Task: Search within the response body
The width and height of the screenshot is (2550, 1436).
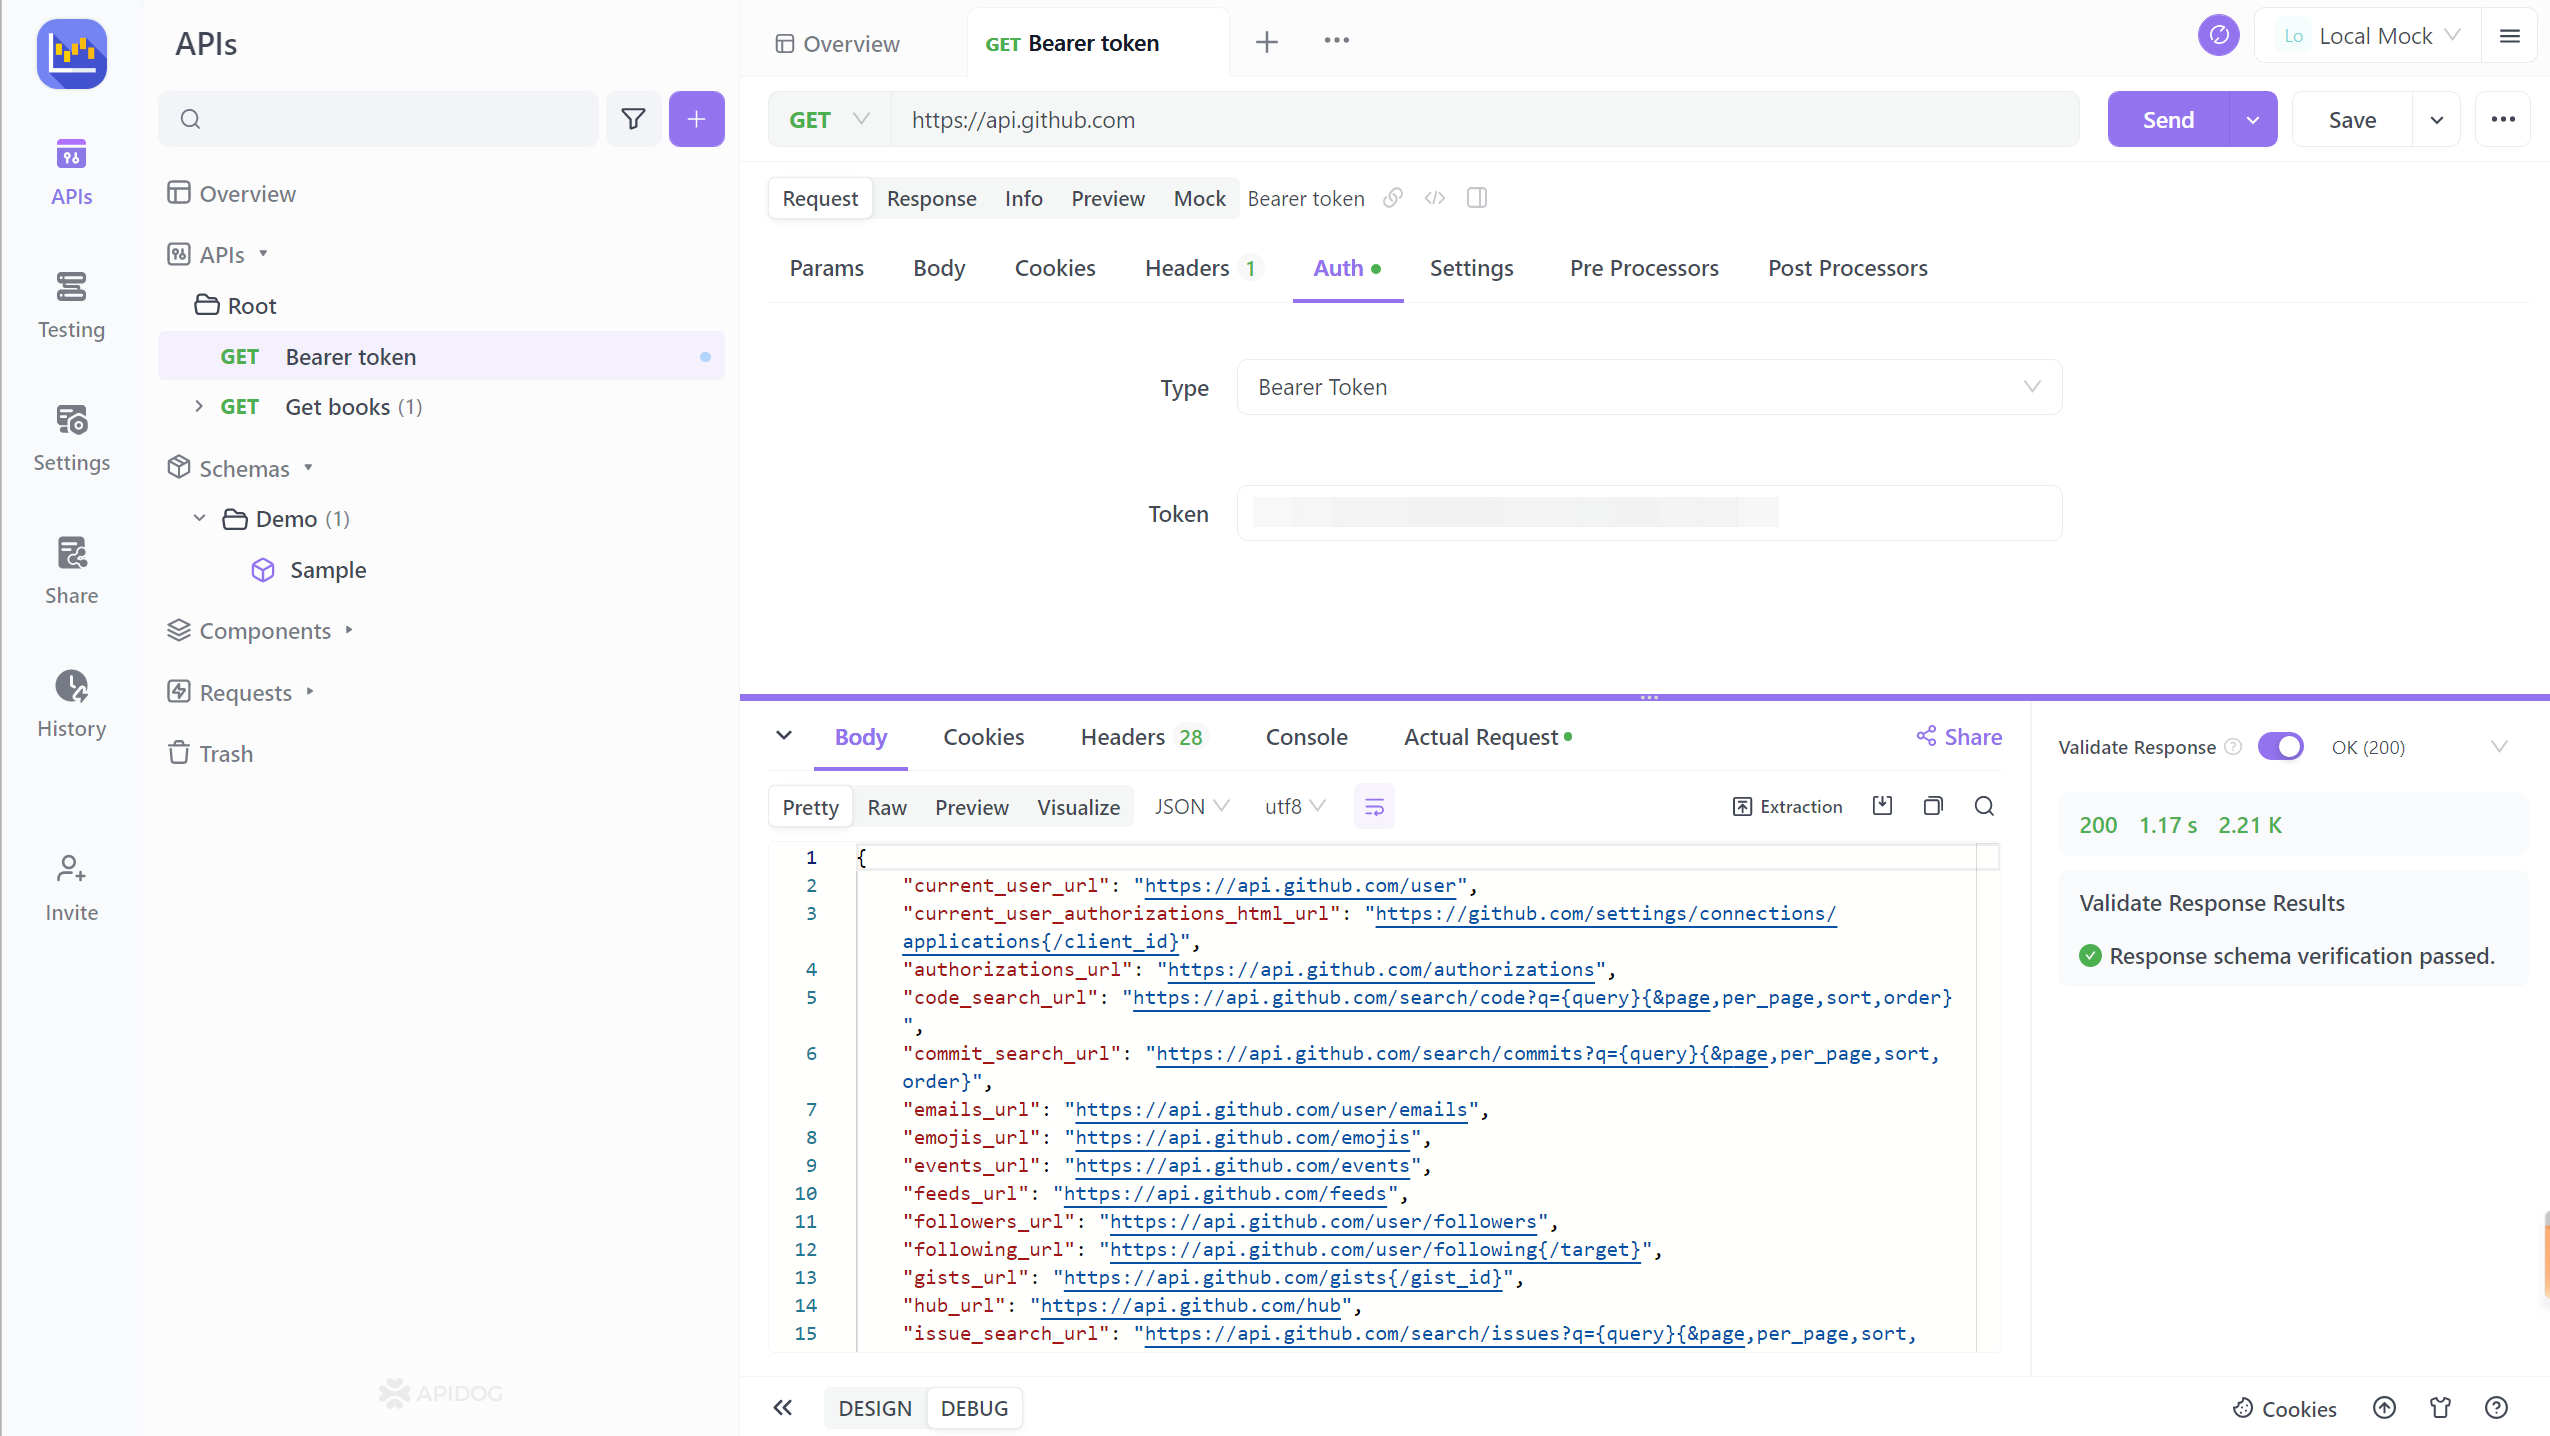Action: click(x=1985, y=805)
